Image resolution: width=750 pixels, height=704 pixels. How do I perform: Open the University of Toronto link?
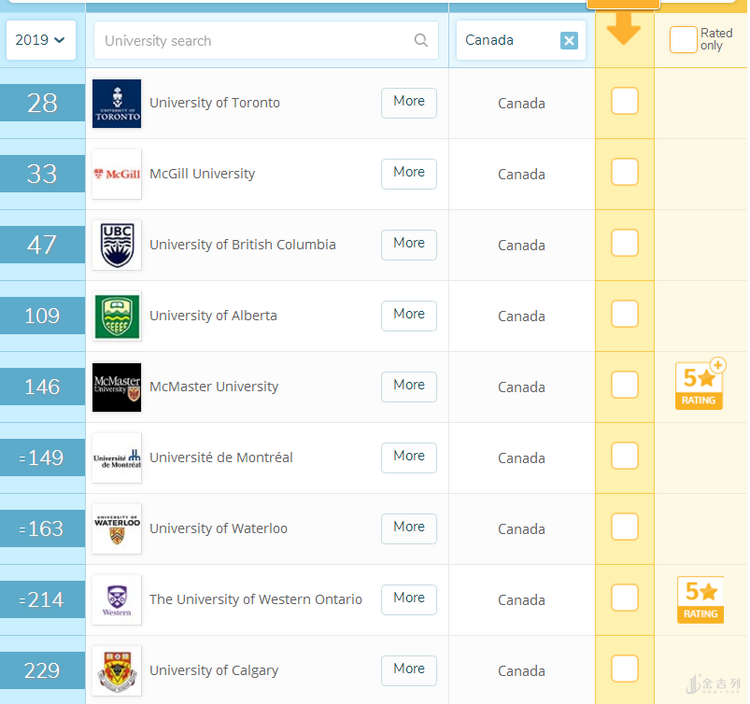click(x=215, y=103)
